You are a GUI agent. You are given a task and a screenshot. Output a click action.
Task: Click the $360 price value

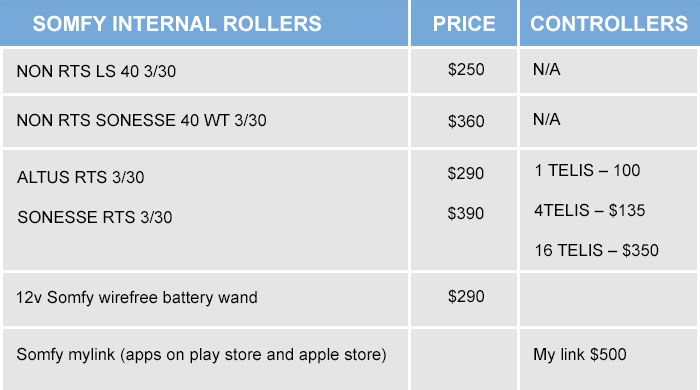(x=466, y=121)
